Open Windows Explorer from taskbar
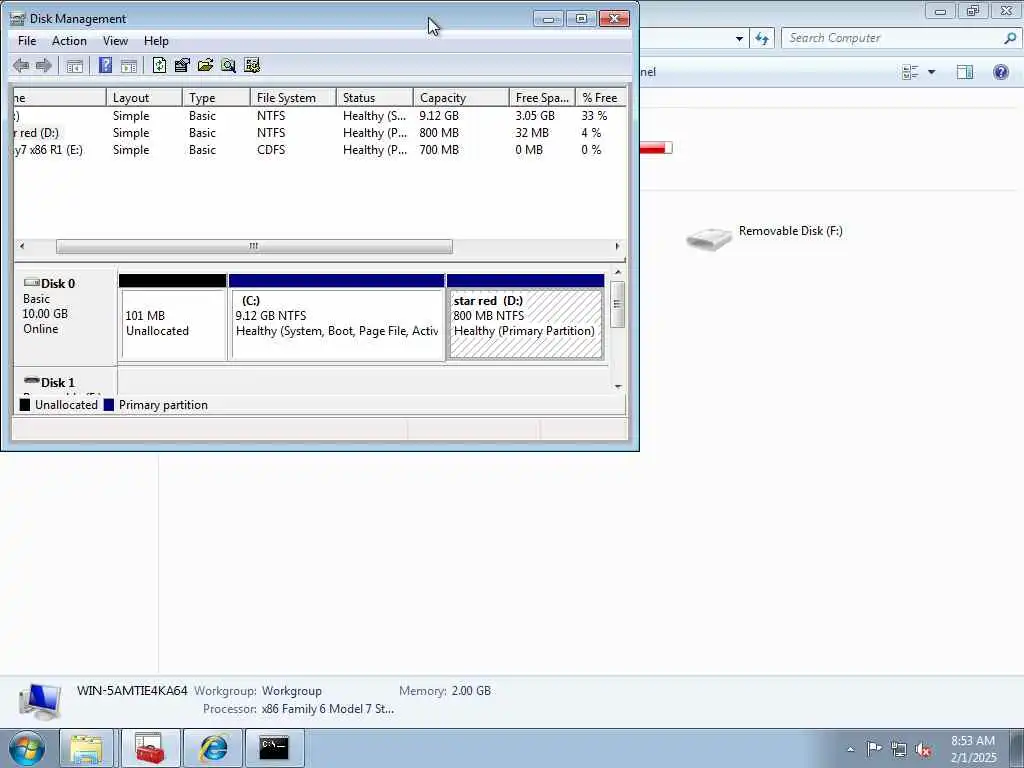1024x768 pixels. (x=87, y=748)
